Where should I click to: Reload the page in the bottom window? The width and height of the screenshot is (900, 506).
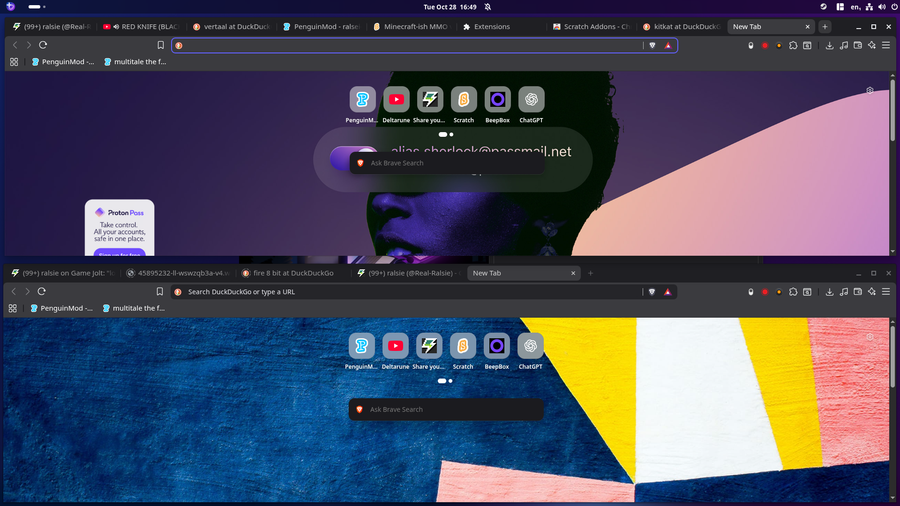coord(42,291)
